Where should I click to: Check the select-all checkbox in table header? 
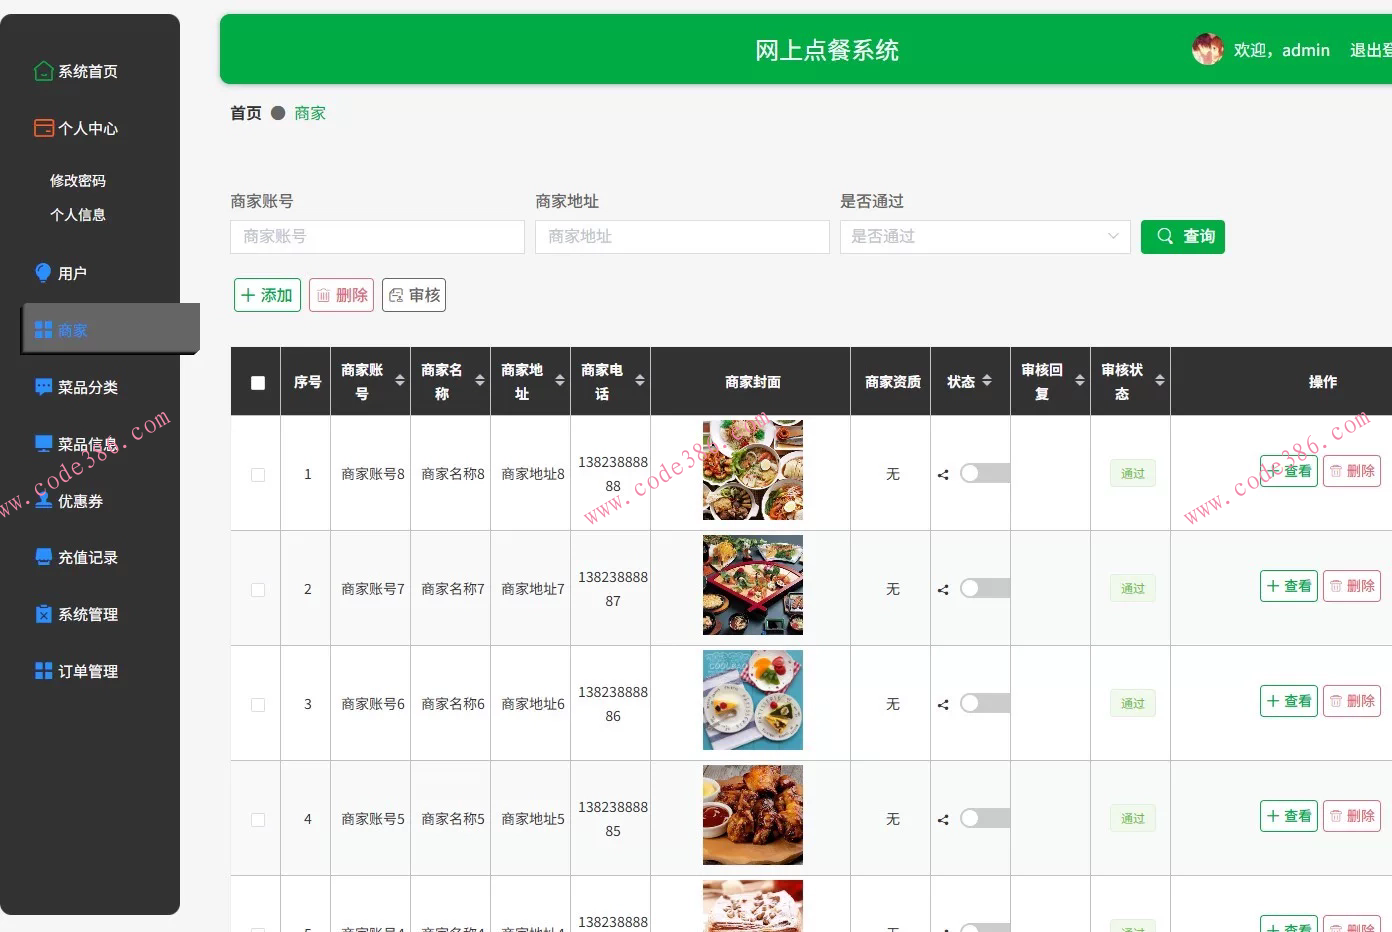(x=257, y=380)
